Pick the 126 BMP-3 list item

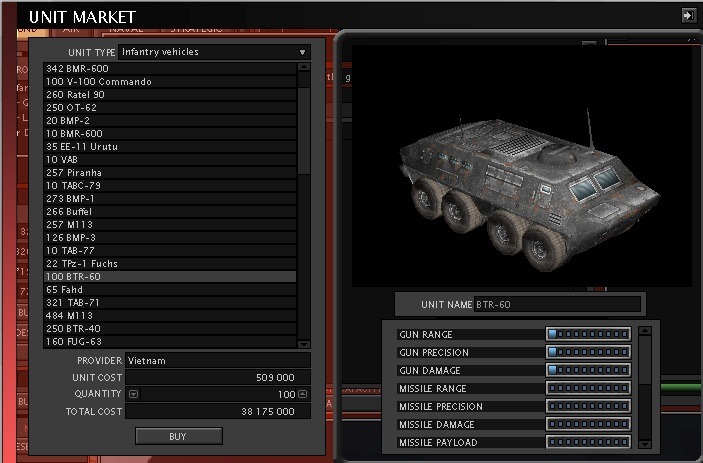tap(170, 238)
